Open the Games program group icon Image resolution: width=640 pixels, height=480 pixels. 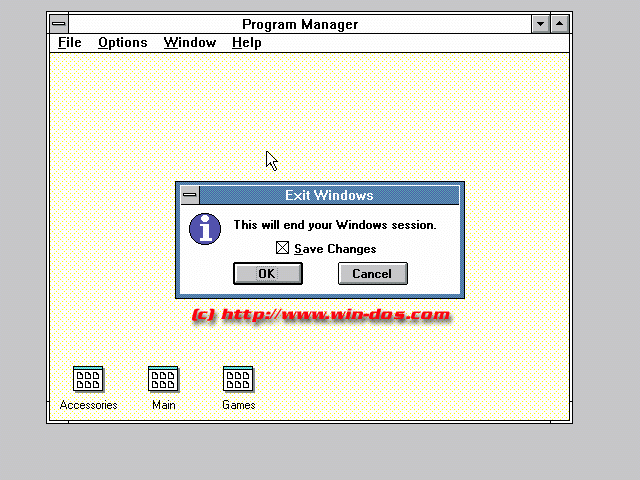tap(238, 380)
